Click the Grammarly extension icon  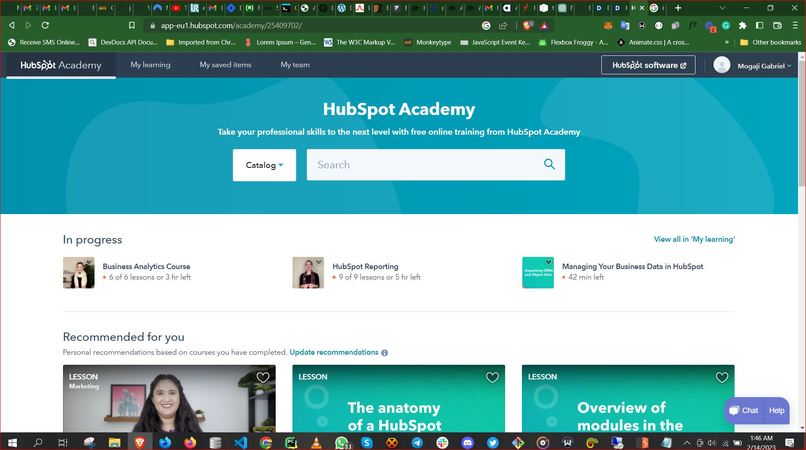(726, 25)
